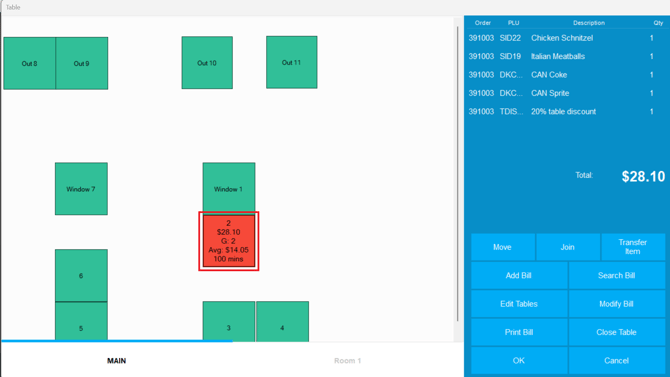The height and width of the screenshot is (377, 670).
Task: Click the SID22 PLU cell
Action: point(510,38)
